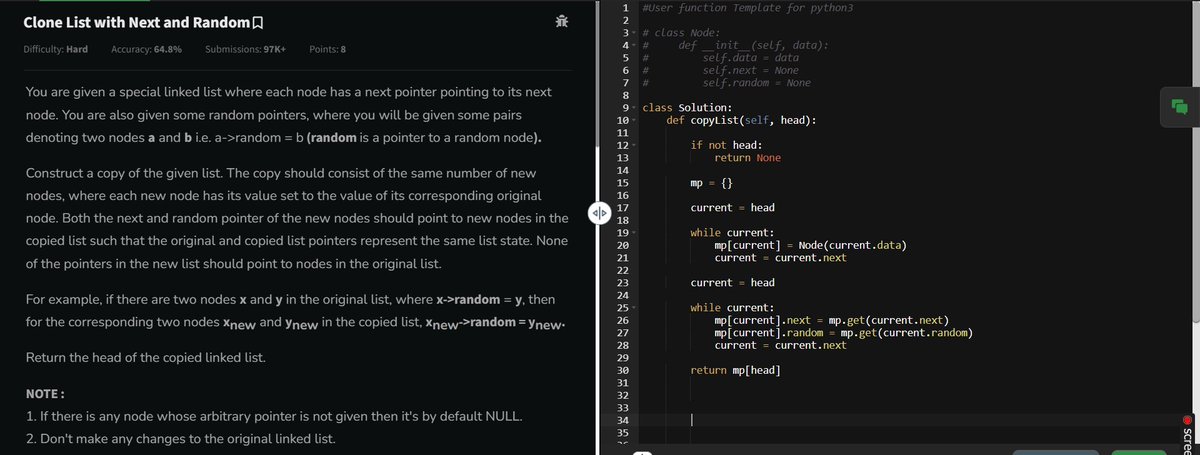
Task: Click 'mp[current] = Node(current.data)' line
Action: click(811, 245)
